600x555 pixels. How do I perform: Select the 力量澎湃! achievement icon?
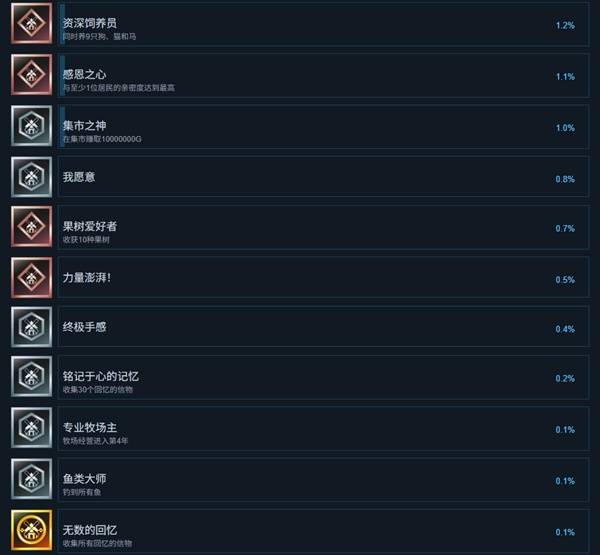coord(31,278)
